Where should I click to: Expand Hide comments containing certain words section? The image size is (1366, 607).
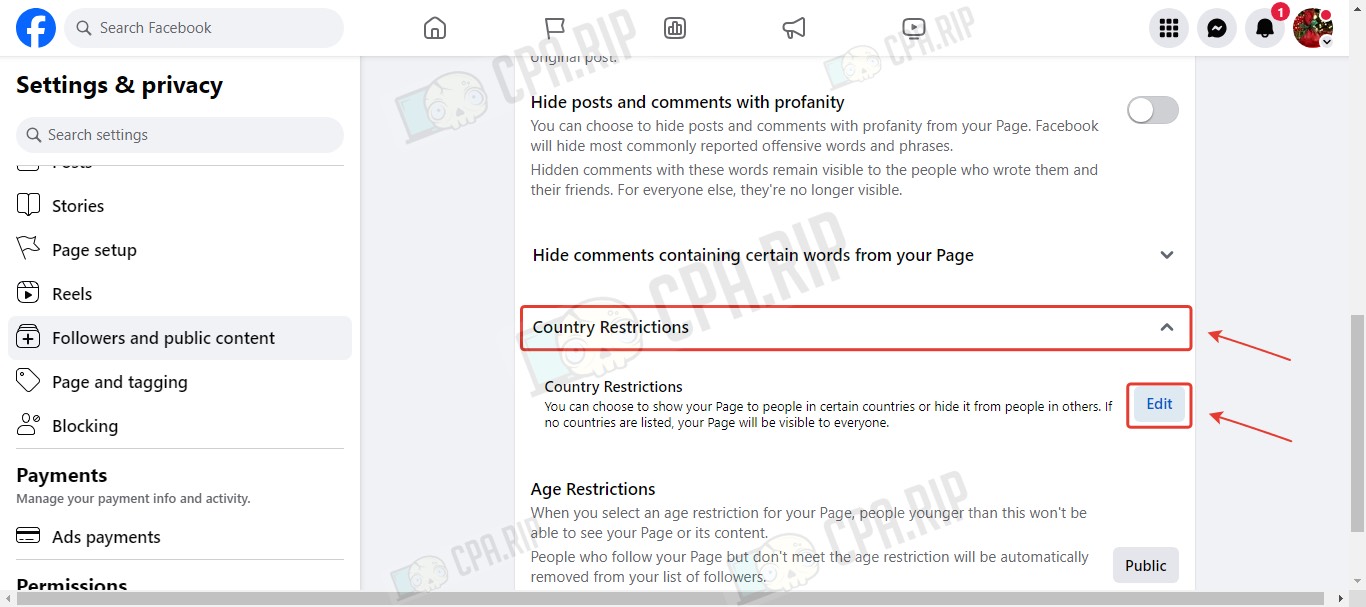855,255
